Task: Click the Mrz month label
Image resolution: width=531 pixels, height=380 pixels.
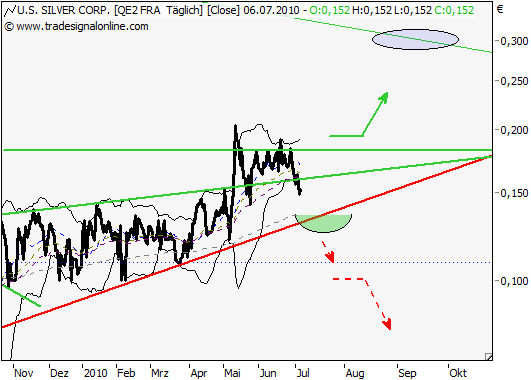Action: click(x=160, y=373)
